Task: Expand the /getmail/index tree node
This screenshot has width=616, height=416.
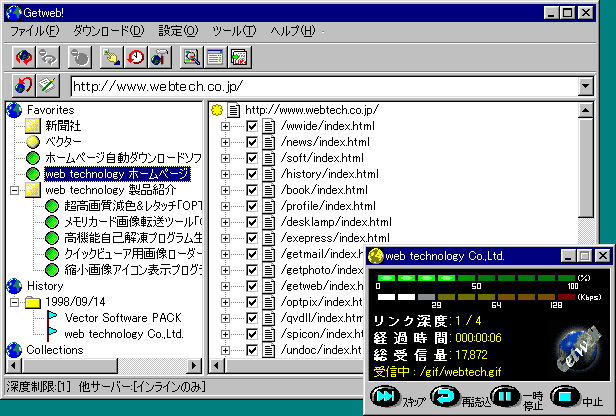Action: (226, 255)
